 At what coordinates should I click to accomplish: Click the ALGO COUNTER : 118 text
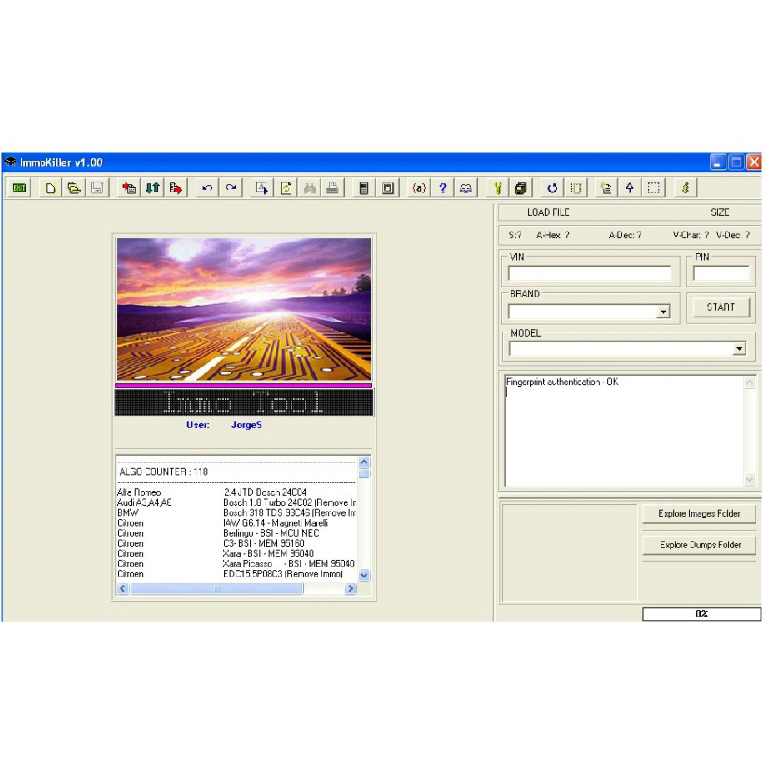coord(164,472)
